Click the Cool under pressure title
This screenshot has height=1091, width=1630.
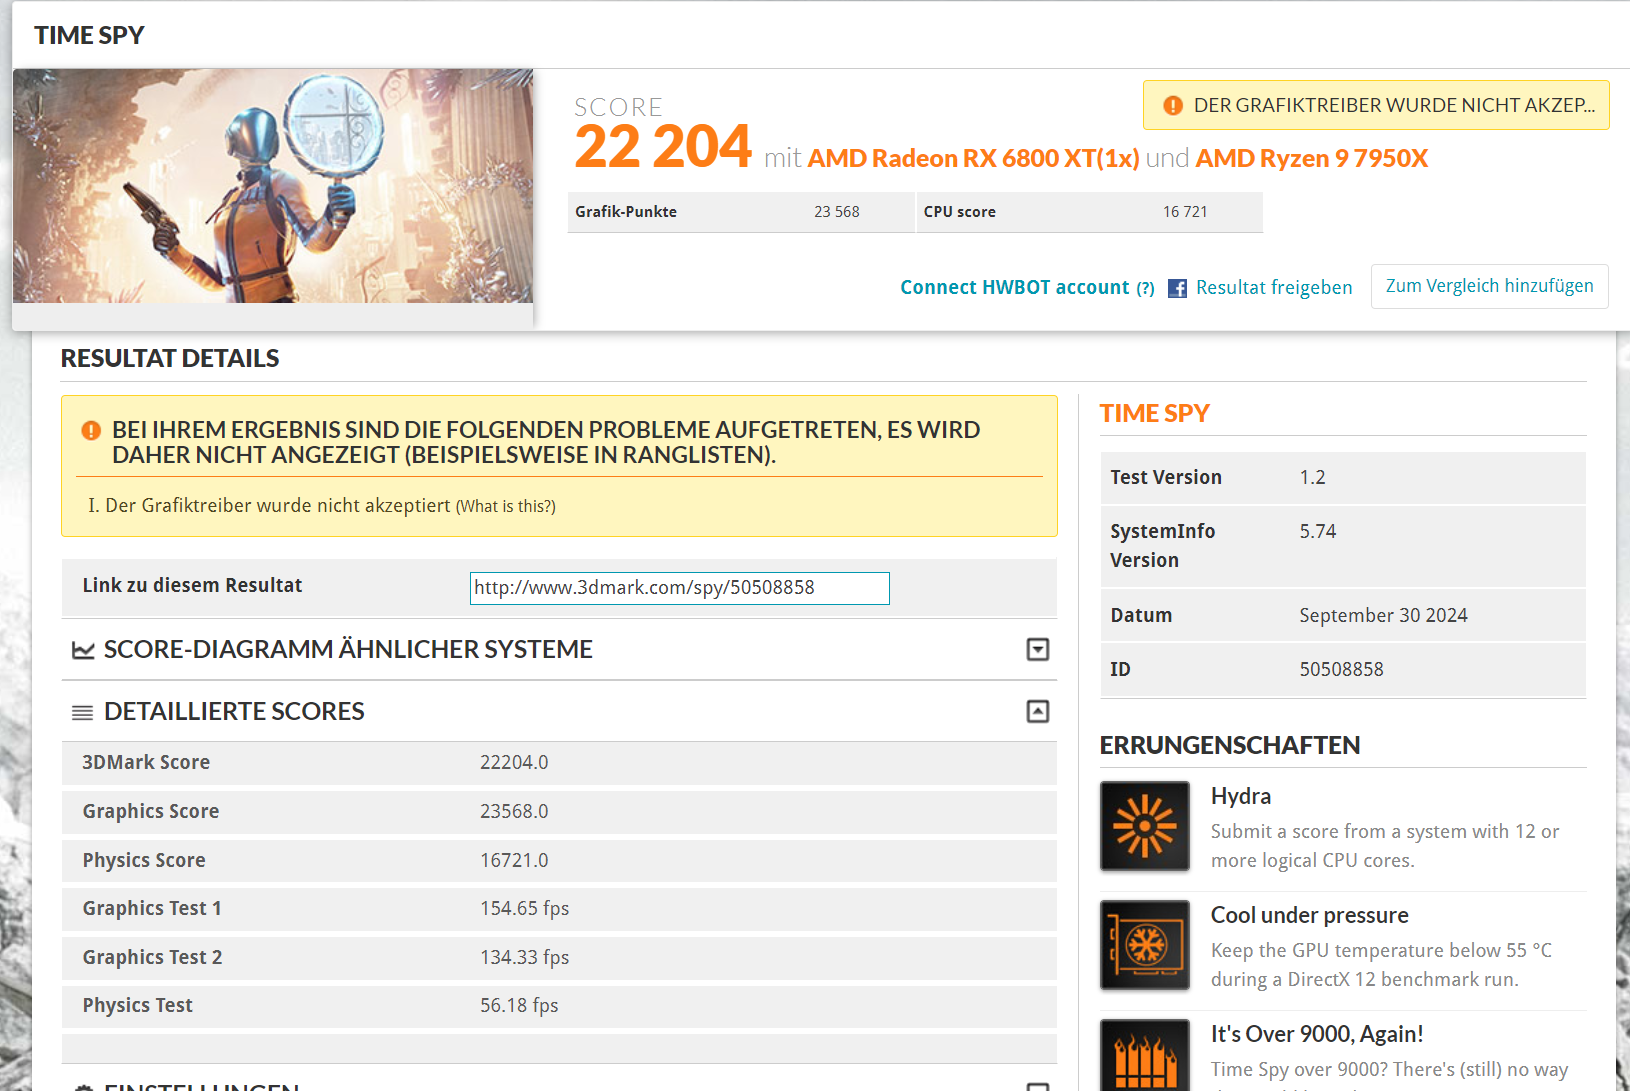(x=1310, y=915)
